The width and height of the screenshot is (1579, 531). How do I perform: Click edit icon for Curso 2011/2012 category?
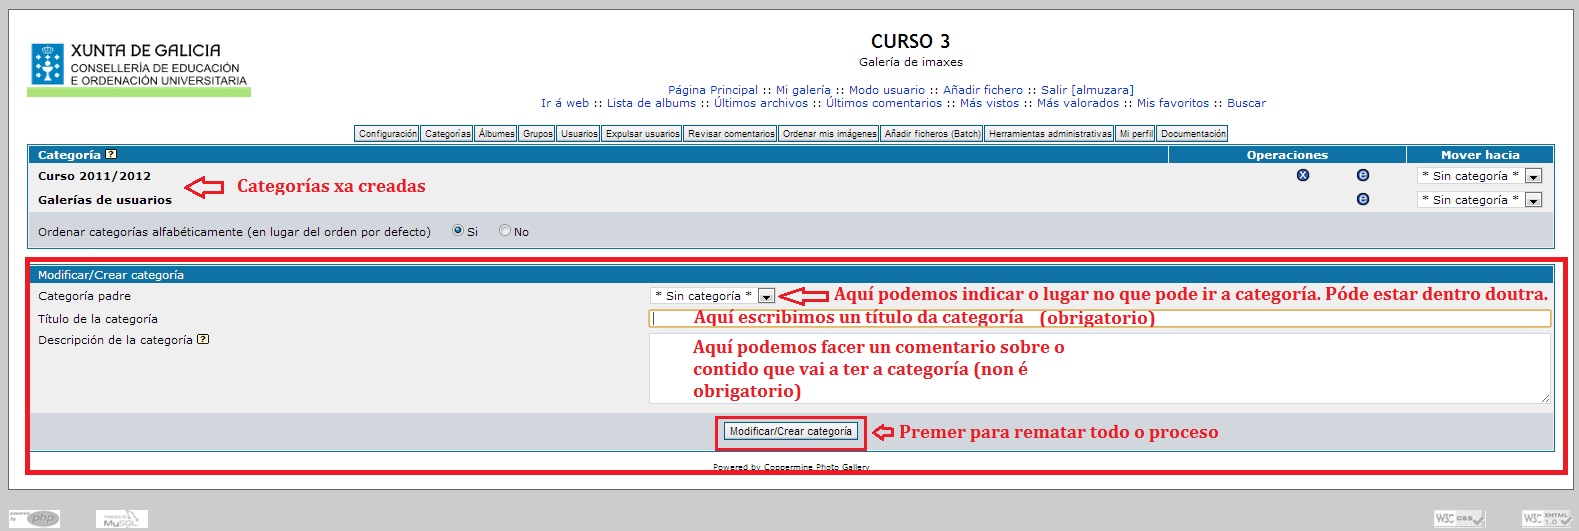(1362, 175)
